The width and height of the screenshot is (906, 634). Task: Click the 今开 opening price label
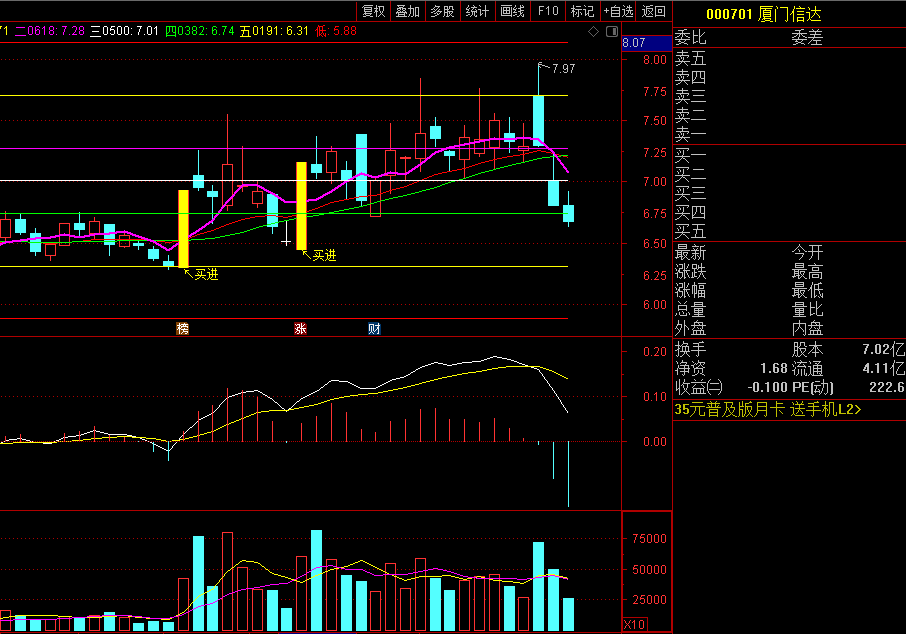[807, 253]
